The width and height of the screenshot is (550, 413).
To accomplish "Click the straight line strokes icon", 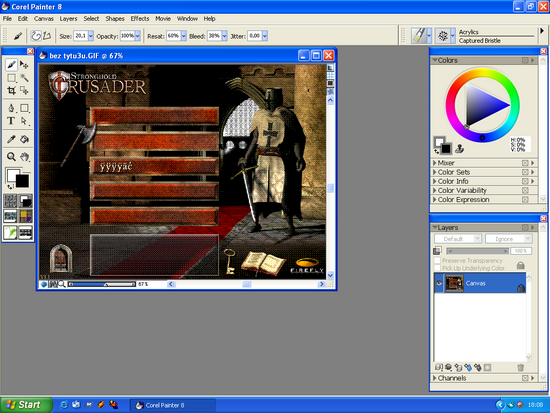I will click(47, 36).
